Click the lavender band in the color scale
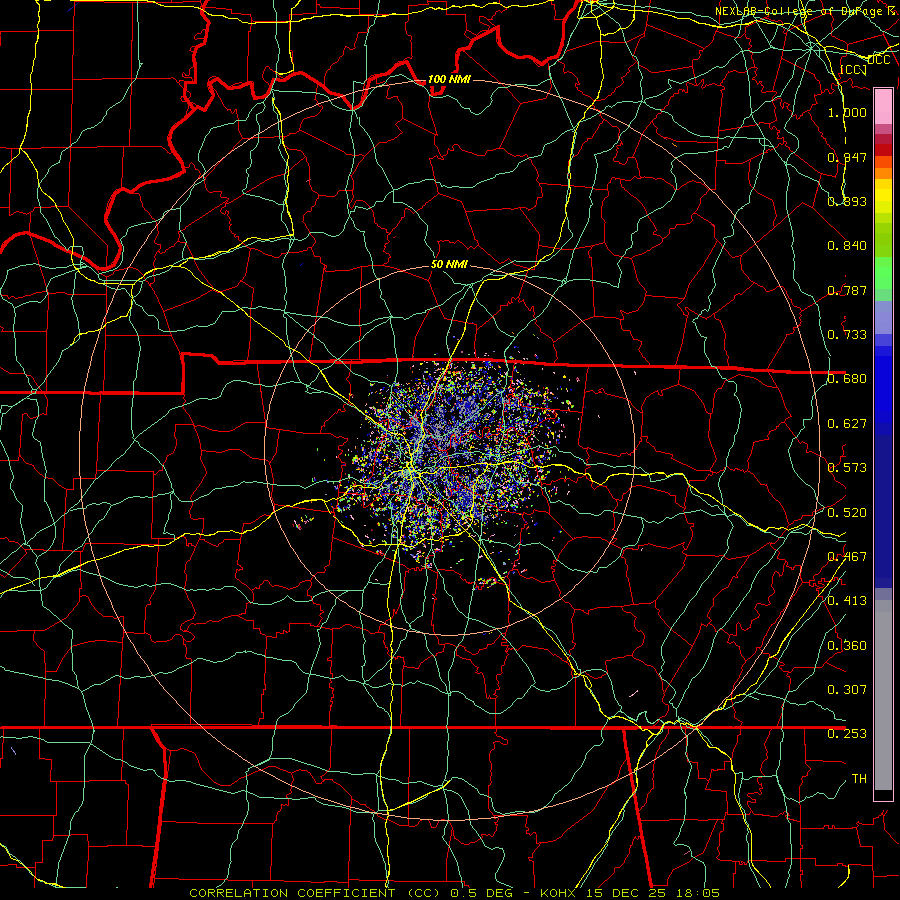 [x=883, y=318]
